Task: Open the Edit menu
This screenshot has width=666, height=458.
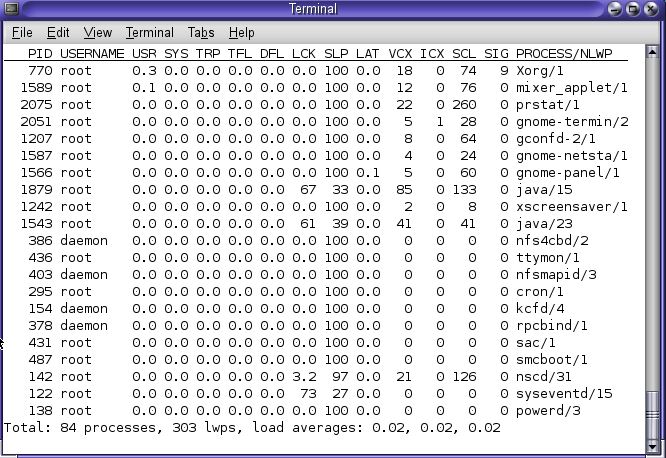Action: pos(58,32)
